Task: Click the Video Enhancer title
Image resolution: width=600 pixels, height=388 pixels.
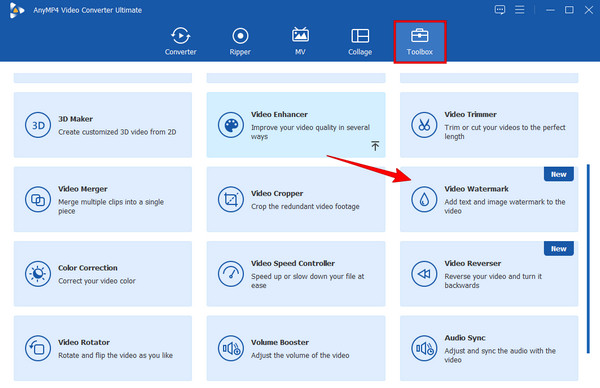Action: 279,114
